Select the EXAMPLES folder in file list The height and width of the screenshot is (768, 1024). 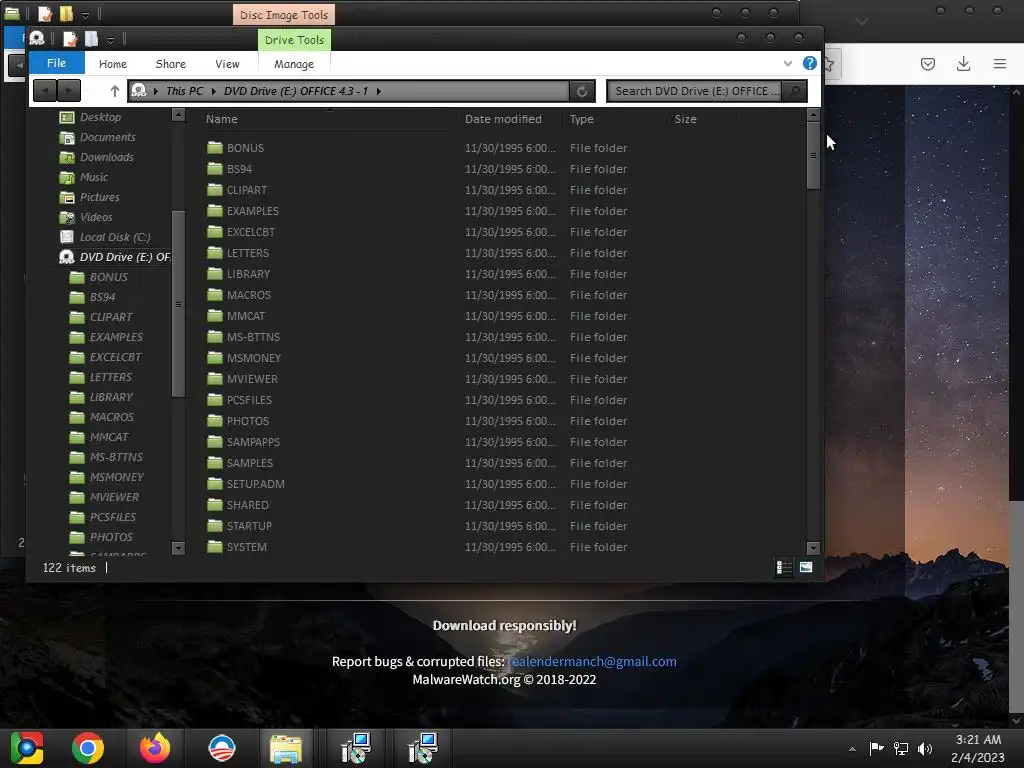[x=252, y=211]
